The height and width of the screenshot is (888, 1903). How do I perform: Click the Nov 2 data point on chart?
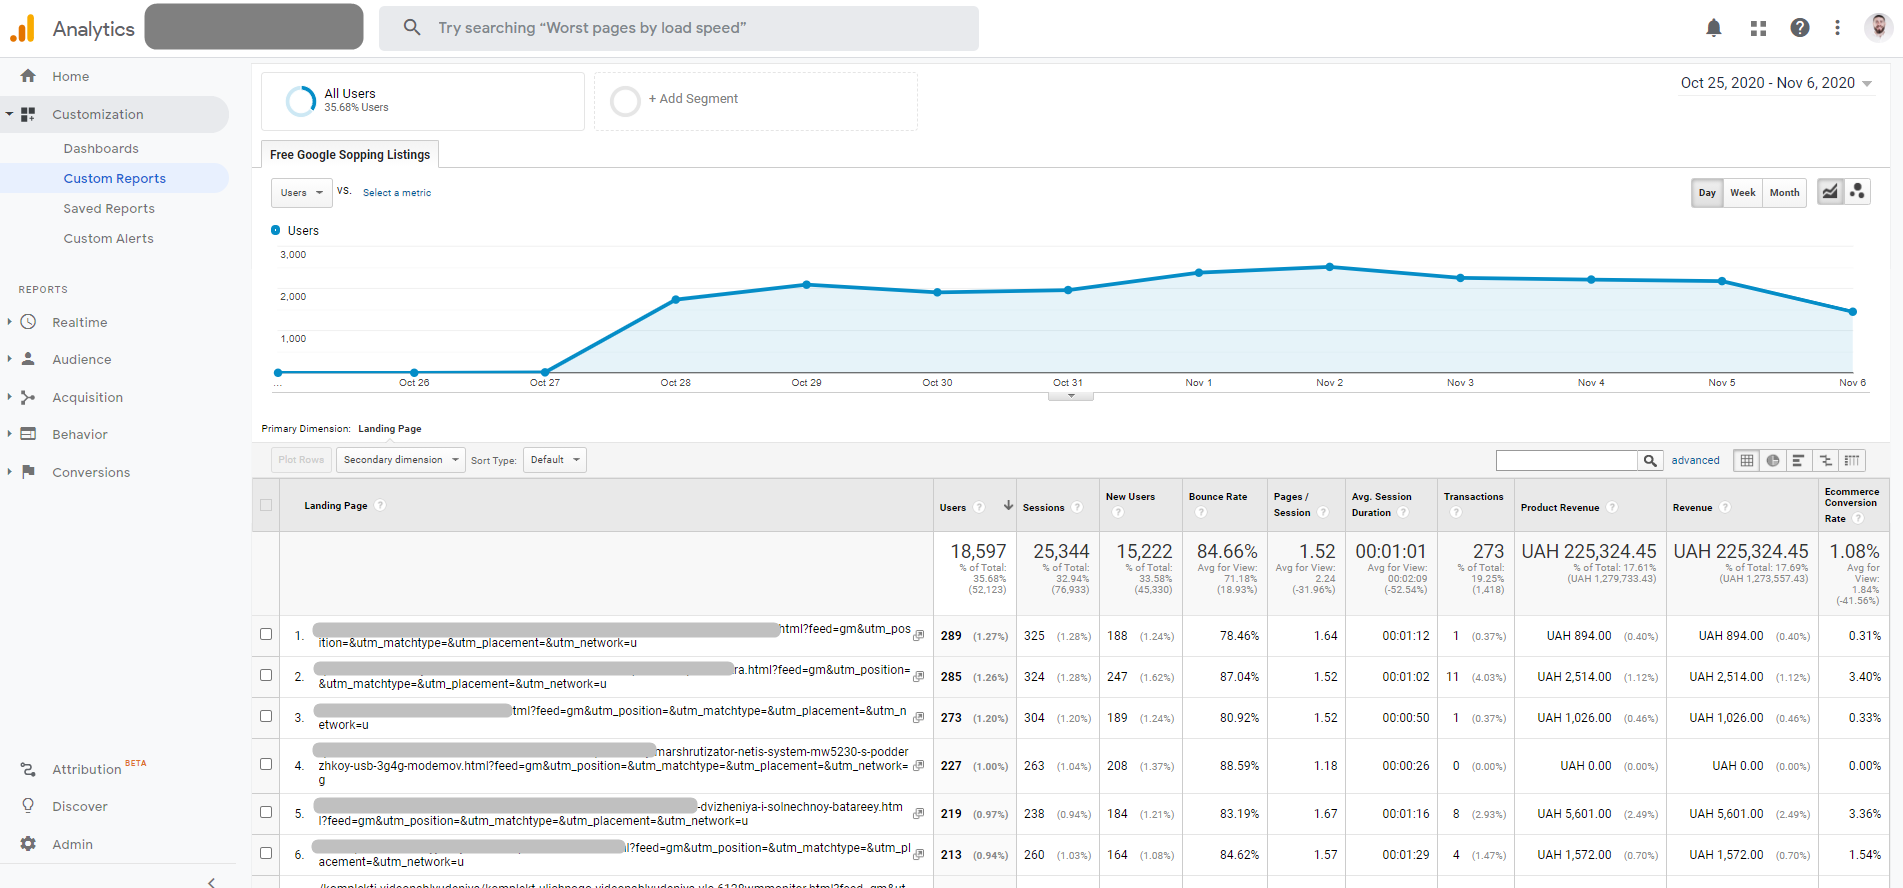[x=1329, y=267]
